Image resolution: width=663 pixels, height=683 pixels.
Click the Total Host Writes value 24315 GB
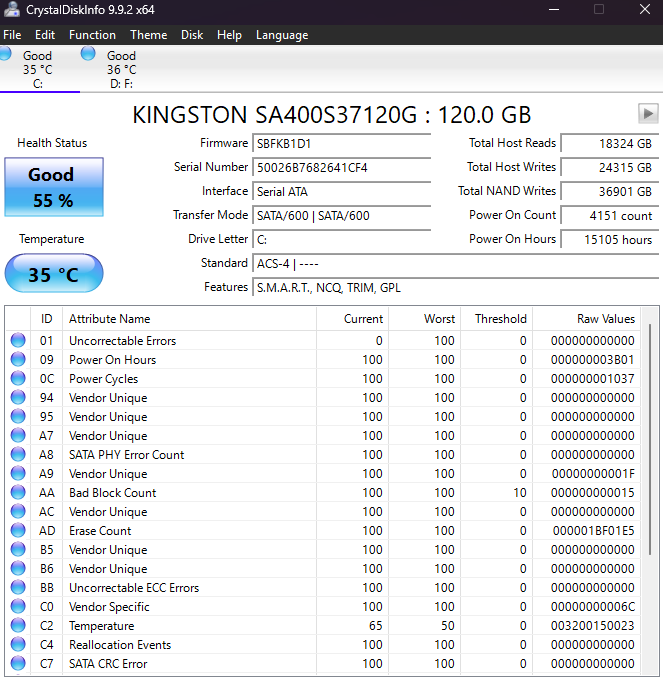pos(609,168)
